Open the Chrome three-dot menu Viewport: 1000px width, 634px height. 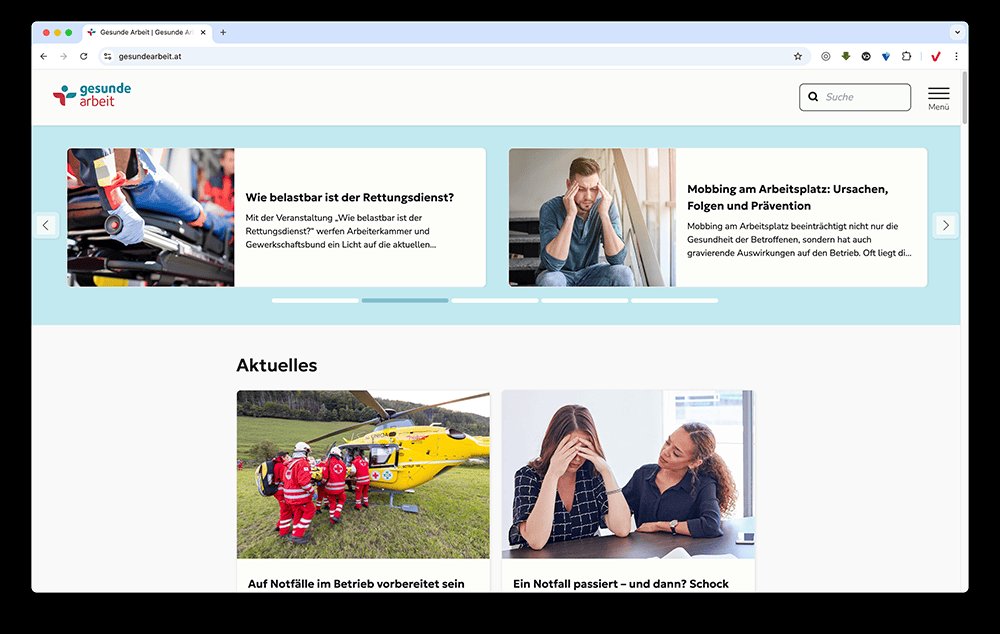click(957, 57)
